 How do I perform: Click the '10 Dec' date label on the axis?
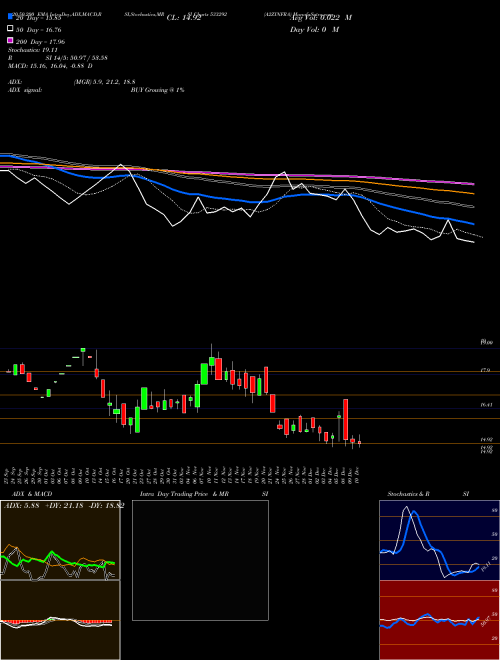tap(357, 475)
